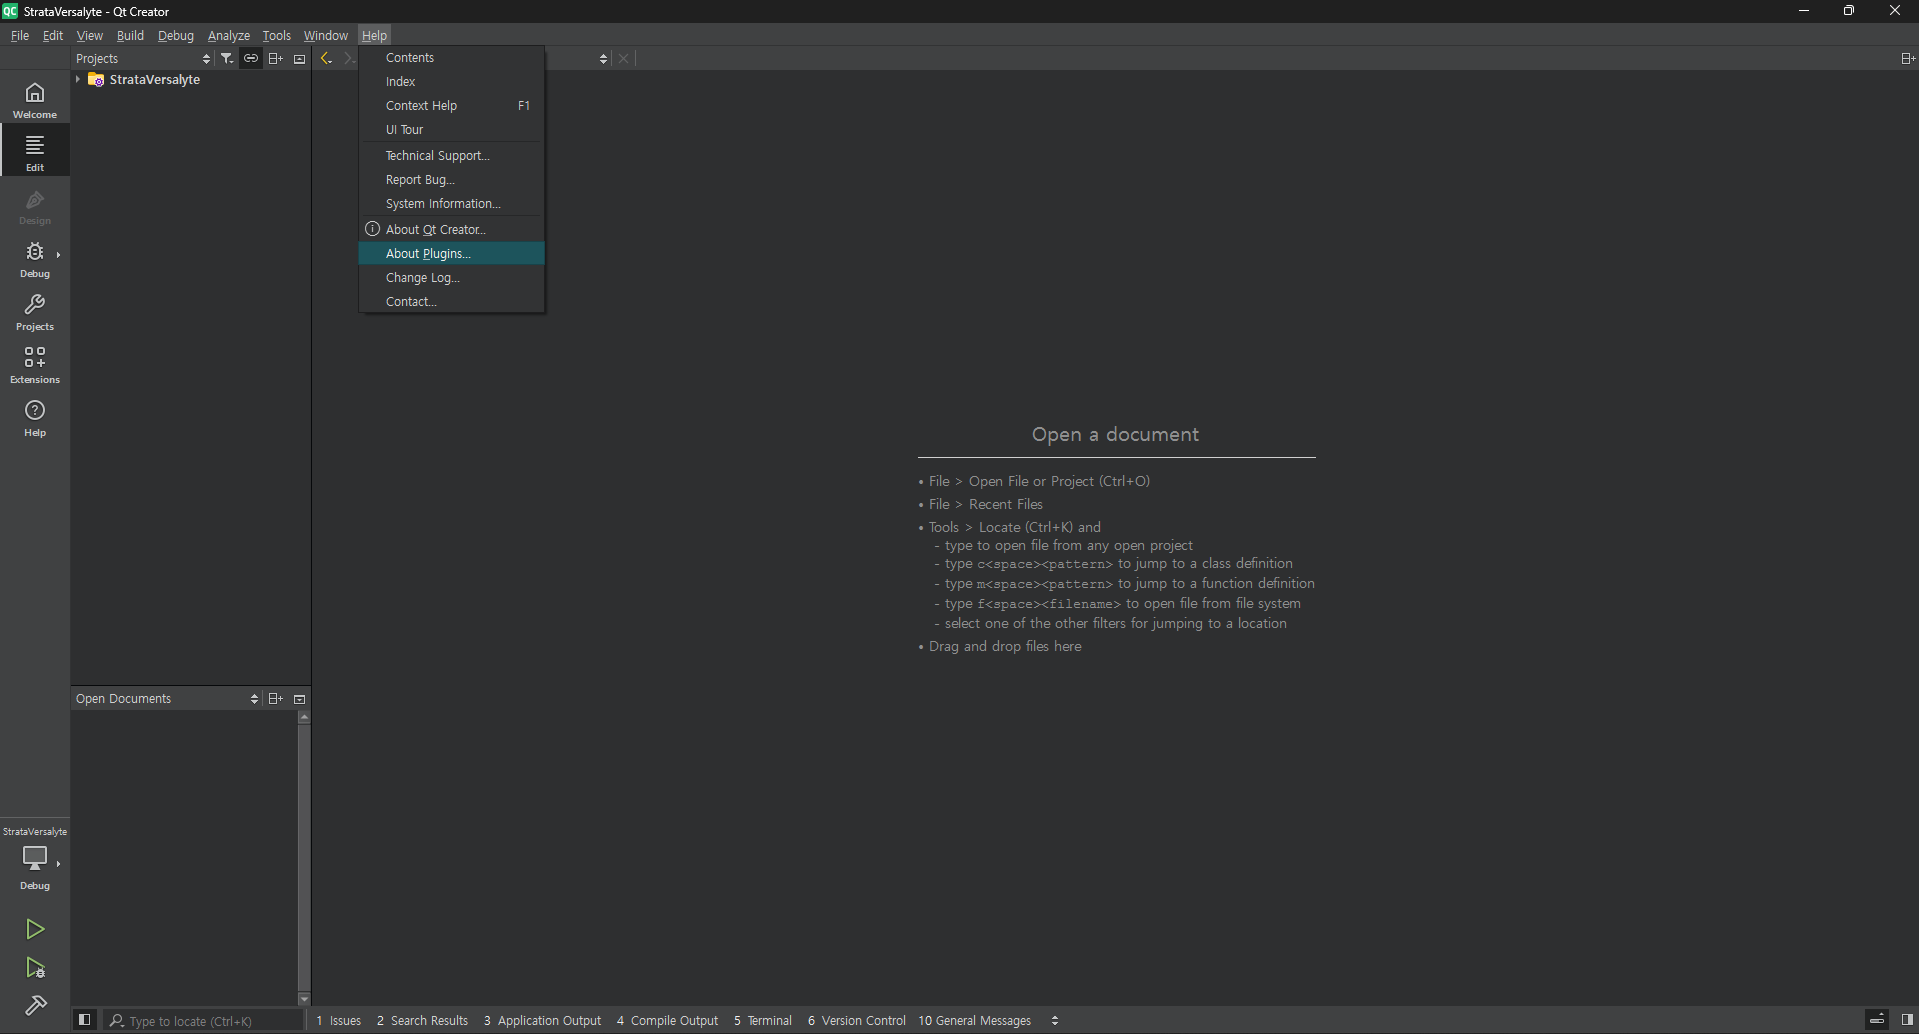Image resolution: width=1919 pixels, height=1034 pixels.
Task: Click the Open Documents scrollbar
Action: click(x=304, y=858)
